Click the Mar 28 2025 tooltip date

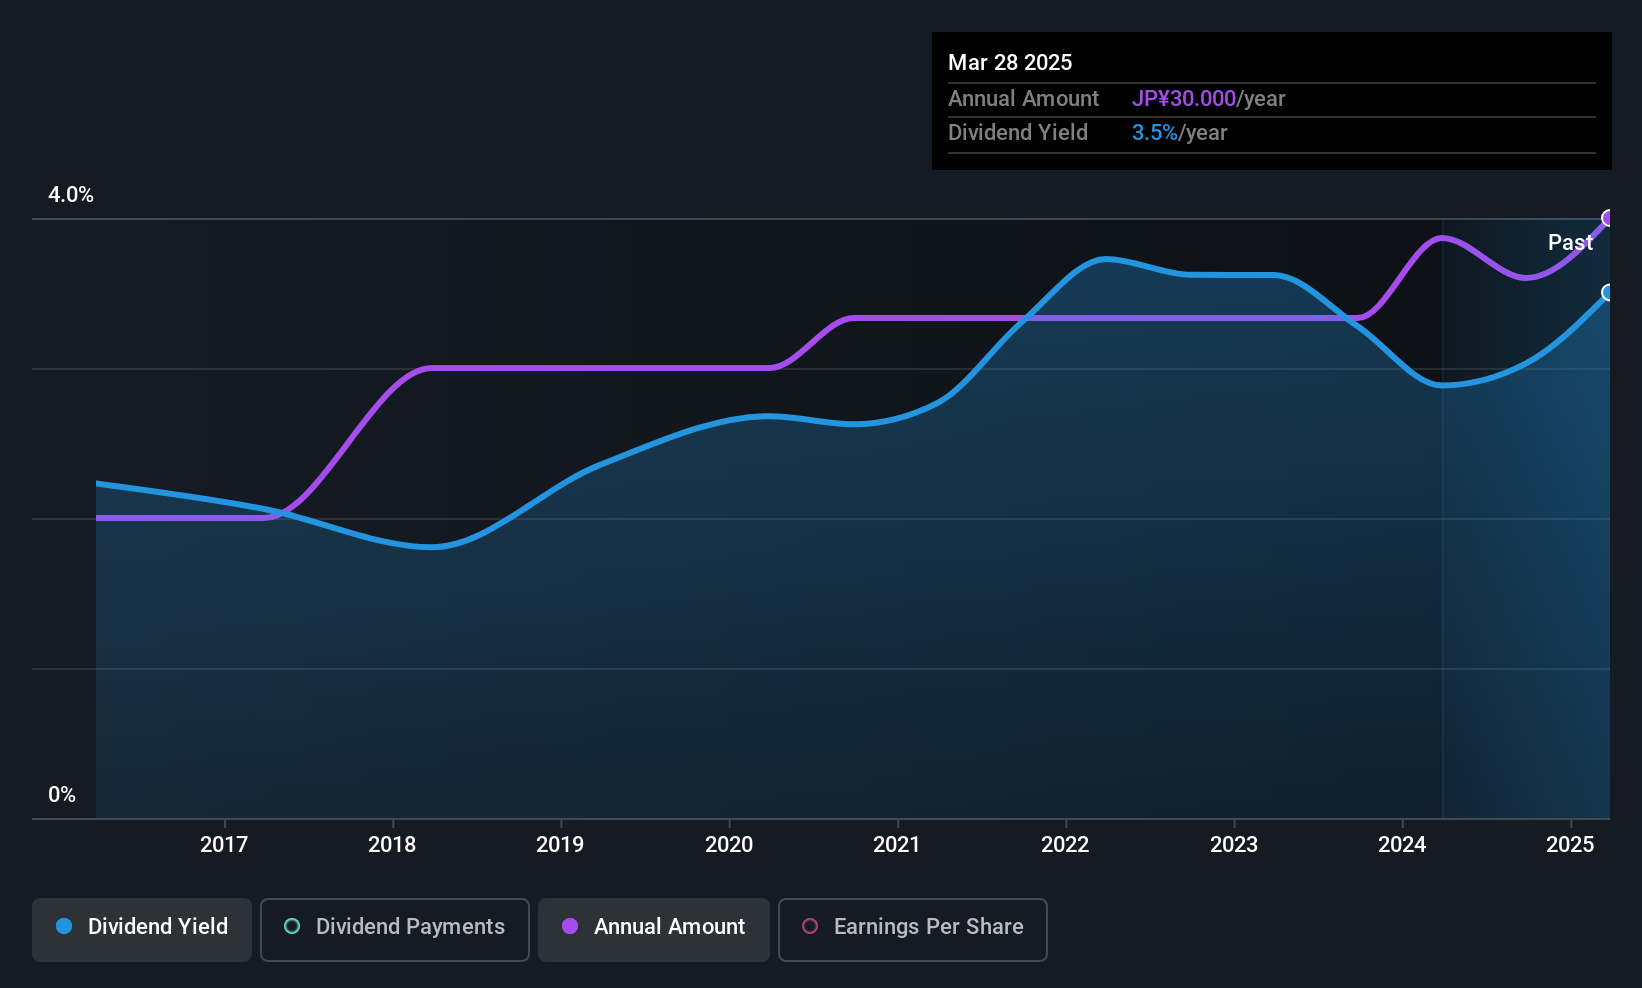coord(1010,63)
